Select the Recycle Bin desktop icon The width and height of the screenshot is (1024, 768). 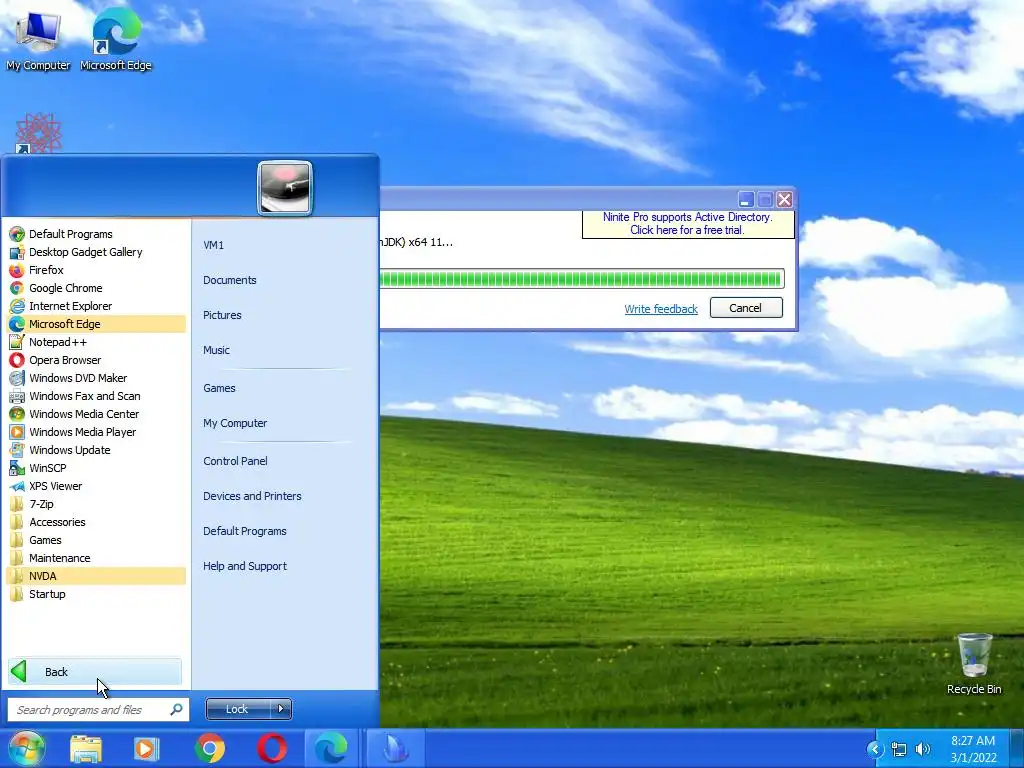974,664
